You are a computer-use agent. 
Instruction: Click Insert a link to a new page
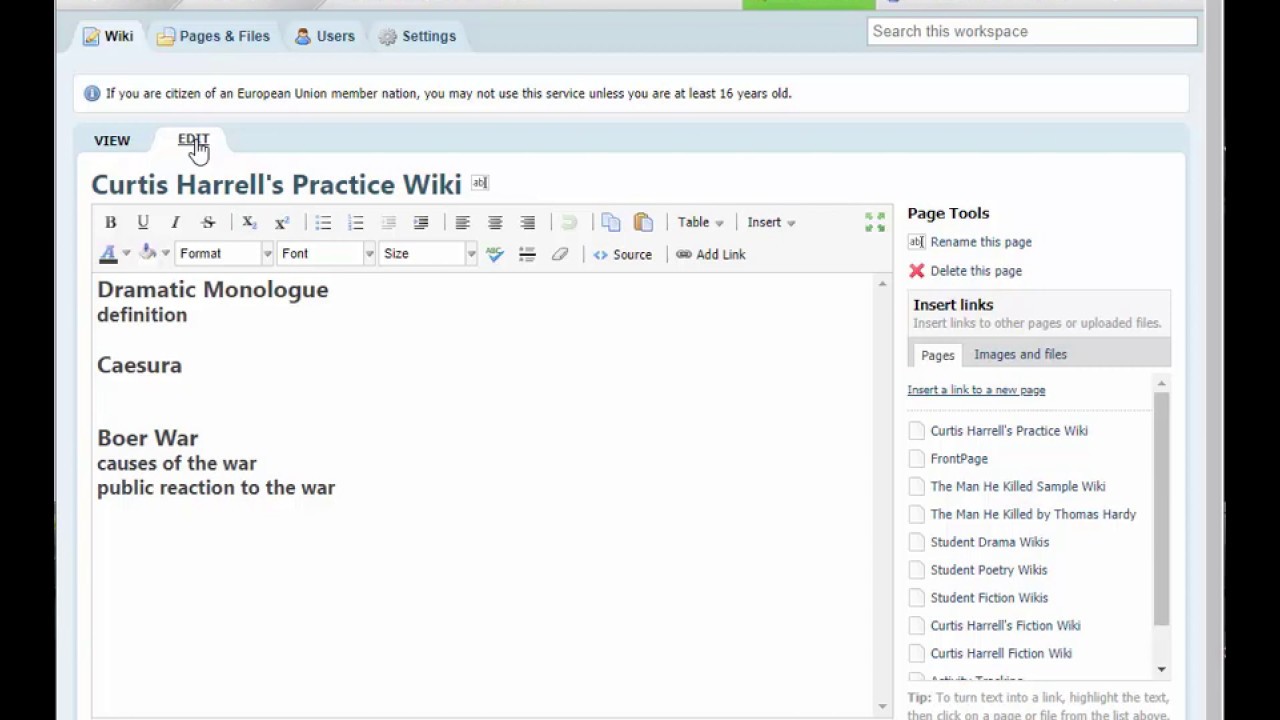point(976,390)
